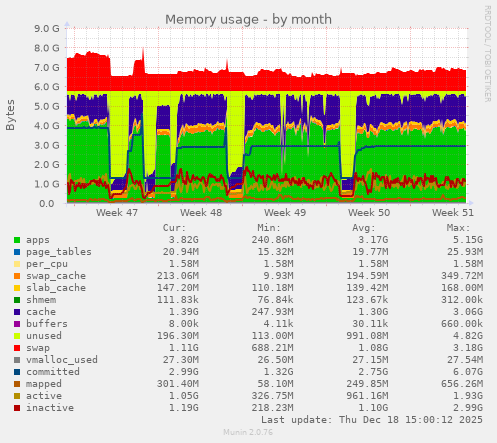Viewport: 497px width, 443px height.
Task: Click the 'Week 48' axis label
Action: [x=201, y=213]
